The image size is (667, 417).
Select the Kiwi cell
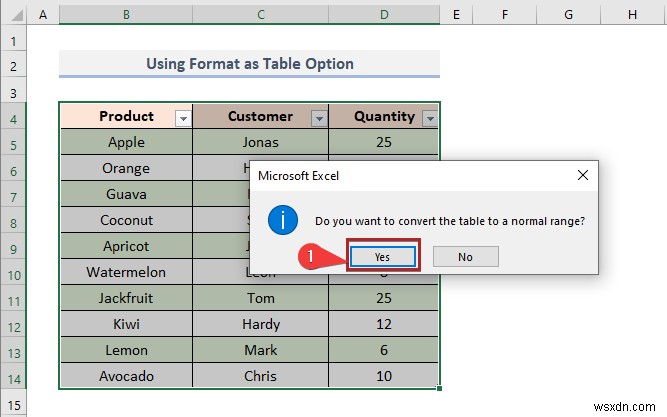126,324
